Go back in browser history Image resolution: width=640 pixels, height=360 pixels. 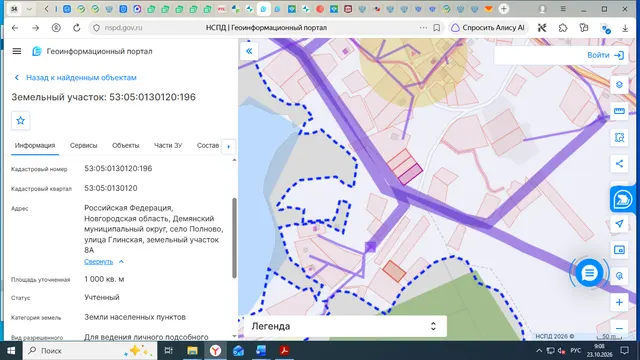point(15,28)
